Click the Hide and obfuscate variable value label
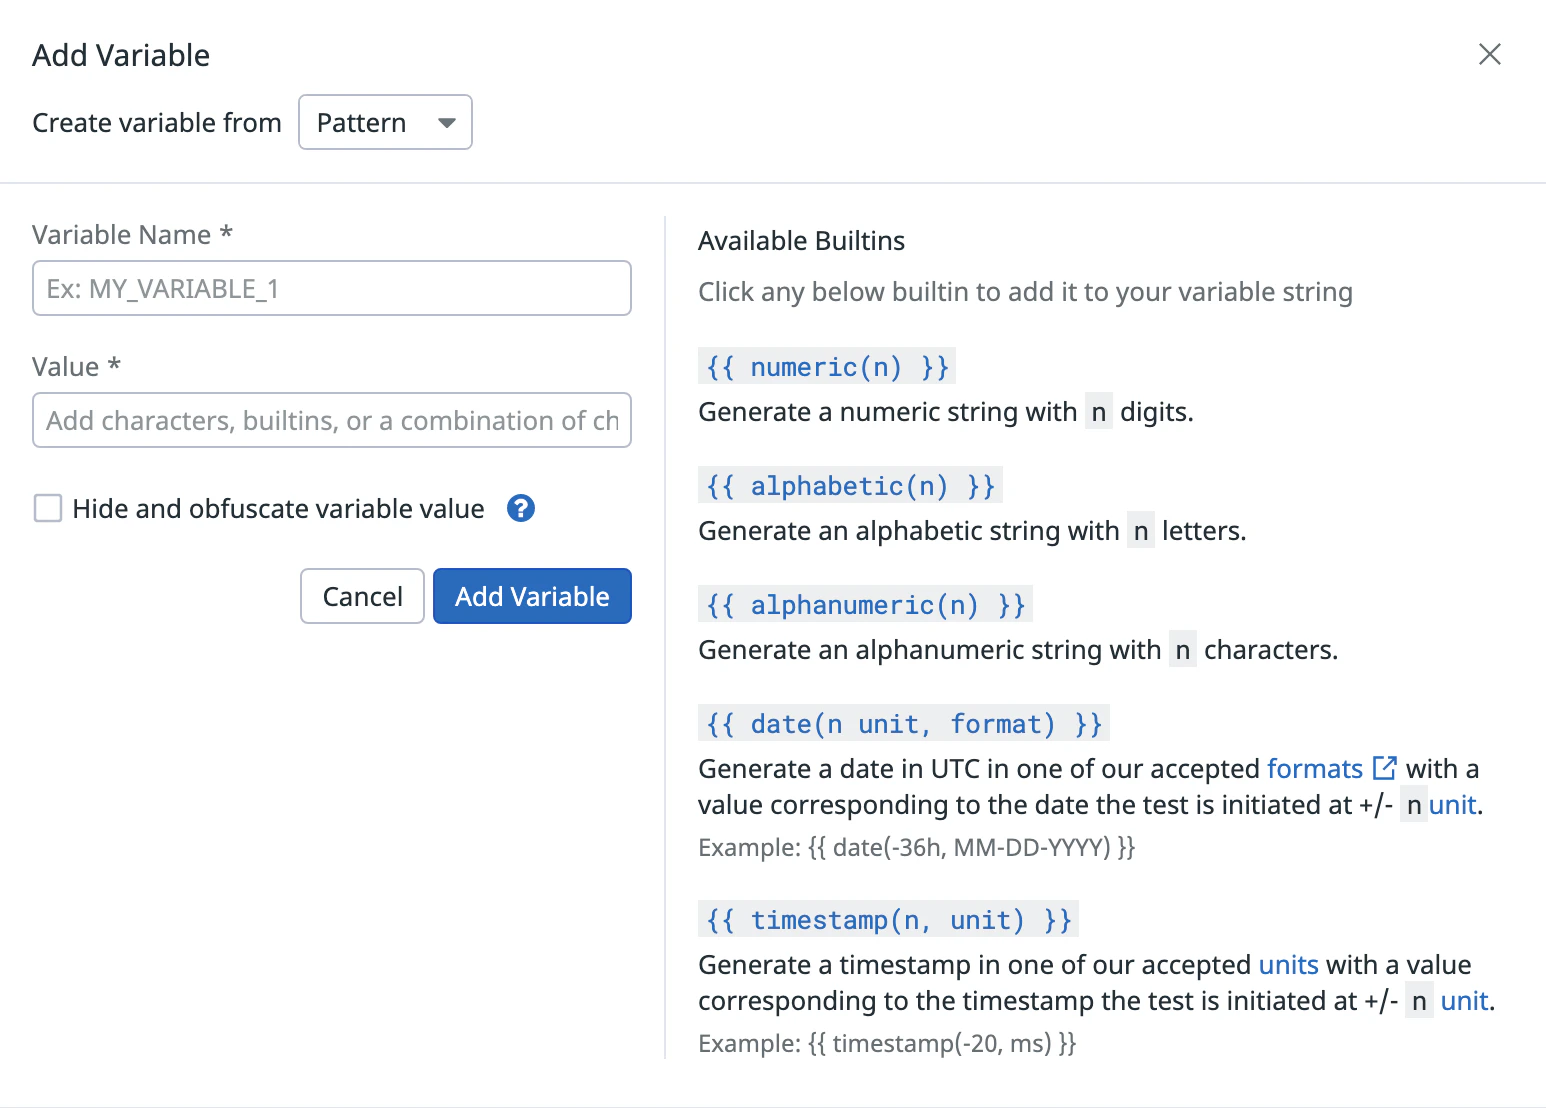1546x1108 pixels. click(278, 509)
